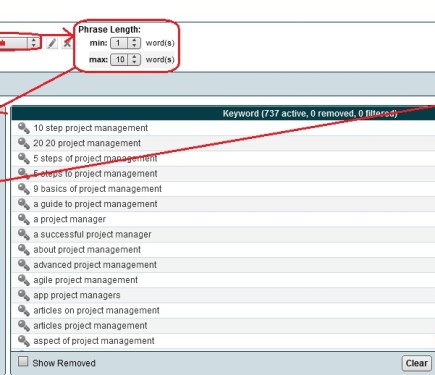Select keyword '10 step project management'
The height and width of the screenshot is (375, 435).
[x=90, y=128]
